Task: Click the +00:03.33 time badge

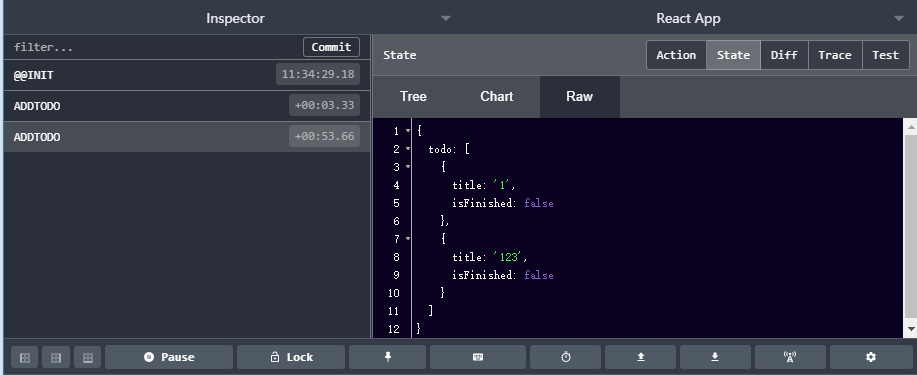Action: [x=324, y=105]
